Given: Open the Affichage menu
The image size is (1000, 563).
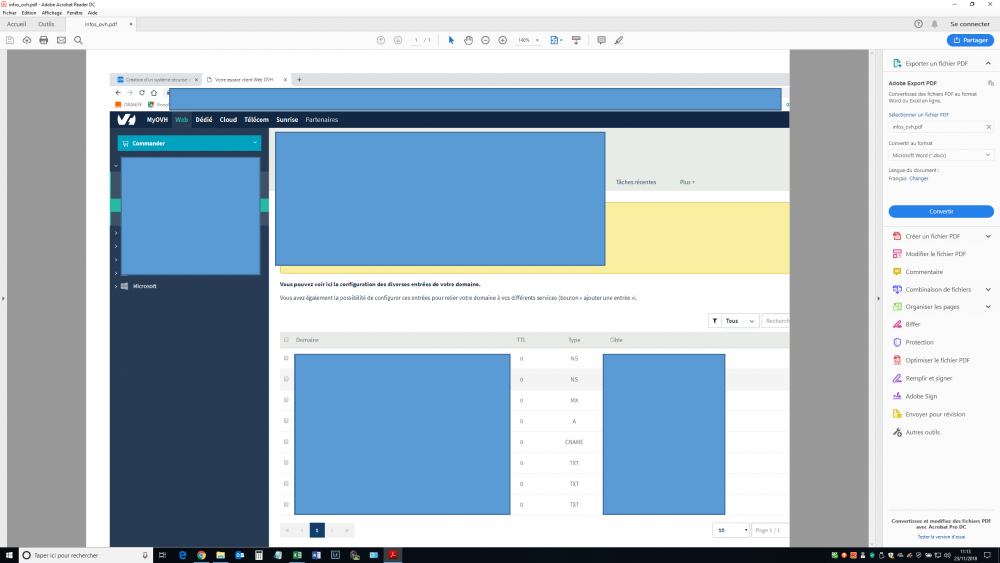Looking at the screenshot, I should (x=52, y=13).
